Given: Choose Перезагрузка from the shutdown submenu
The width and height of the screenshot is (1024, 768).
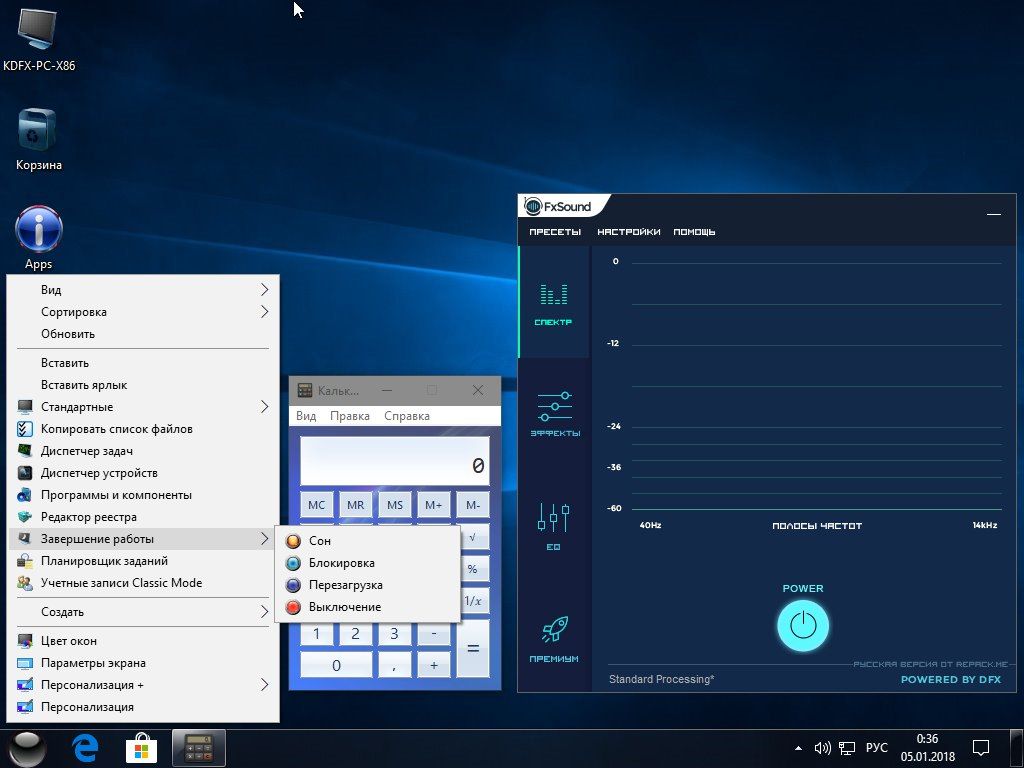Looking at the screenshot, I should (x=345, y=585).
